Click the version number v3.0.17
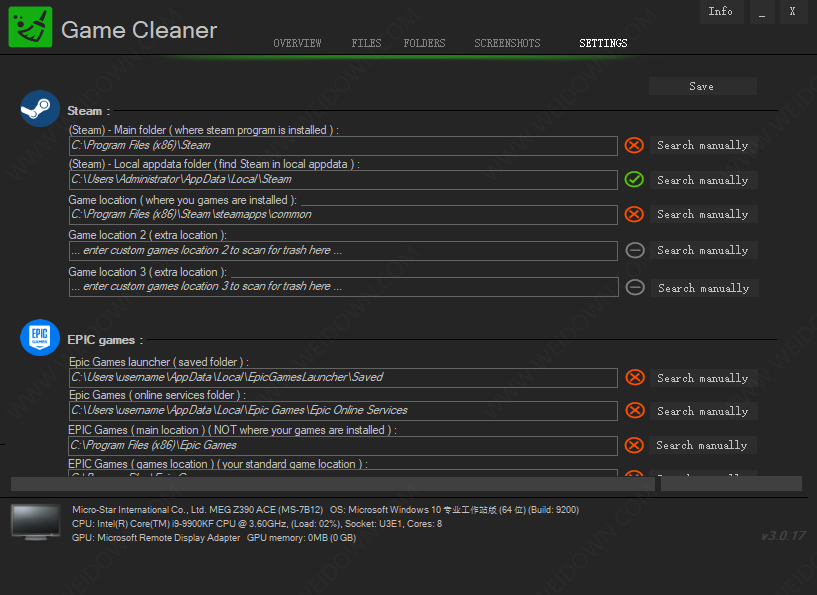The image size is (817, 595). tap(783, 536)
